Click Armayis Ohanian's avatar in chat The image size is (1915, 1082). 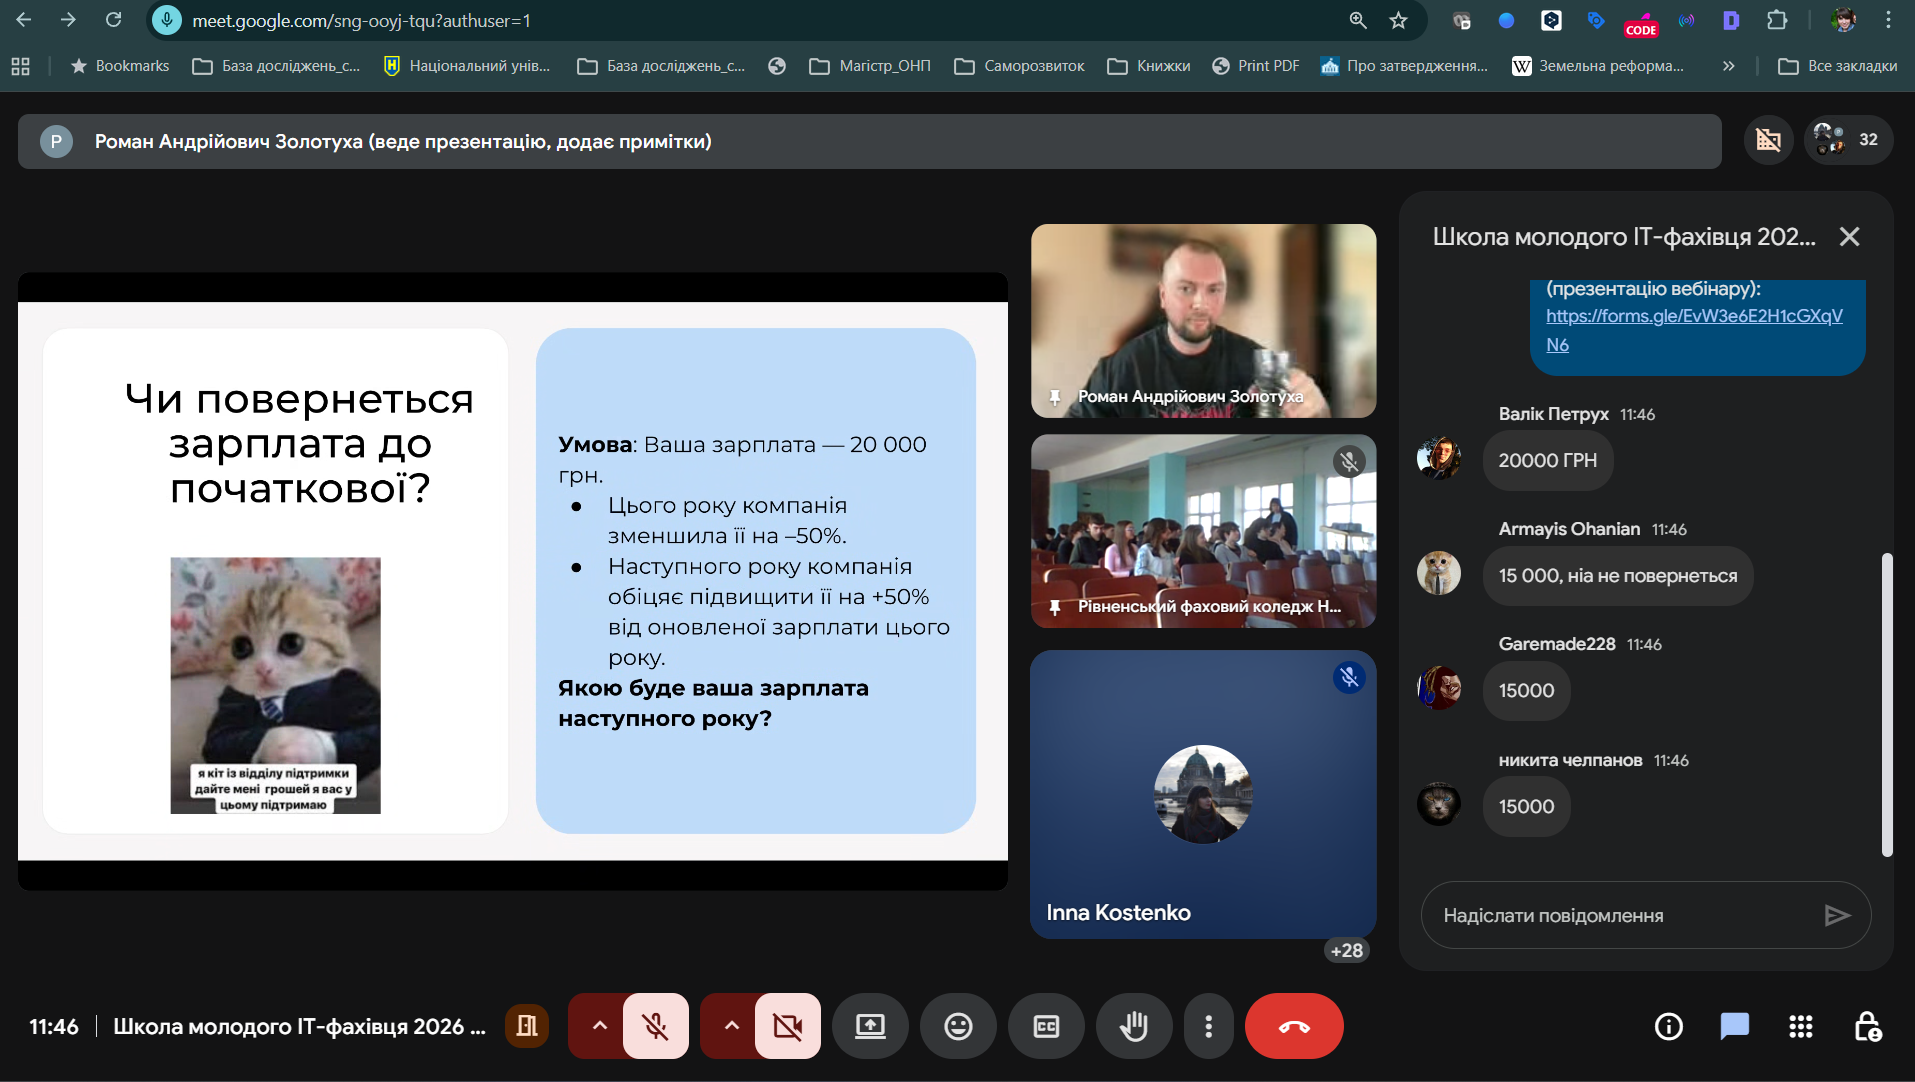1439,573
